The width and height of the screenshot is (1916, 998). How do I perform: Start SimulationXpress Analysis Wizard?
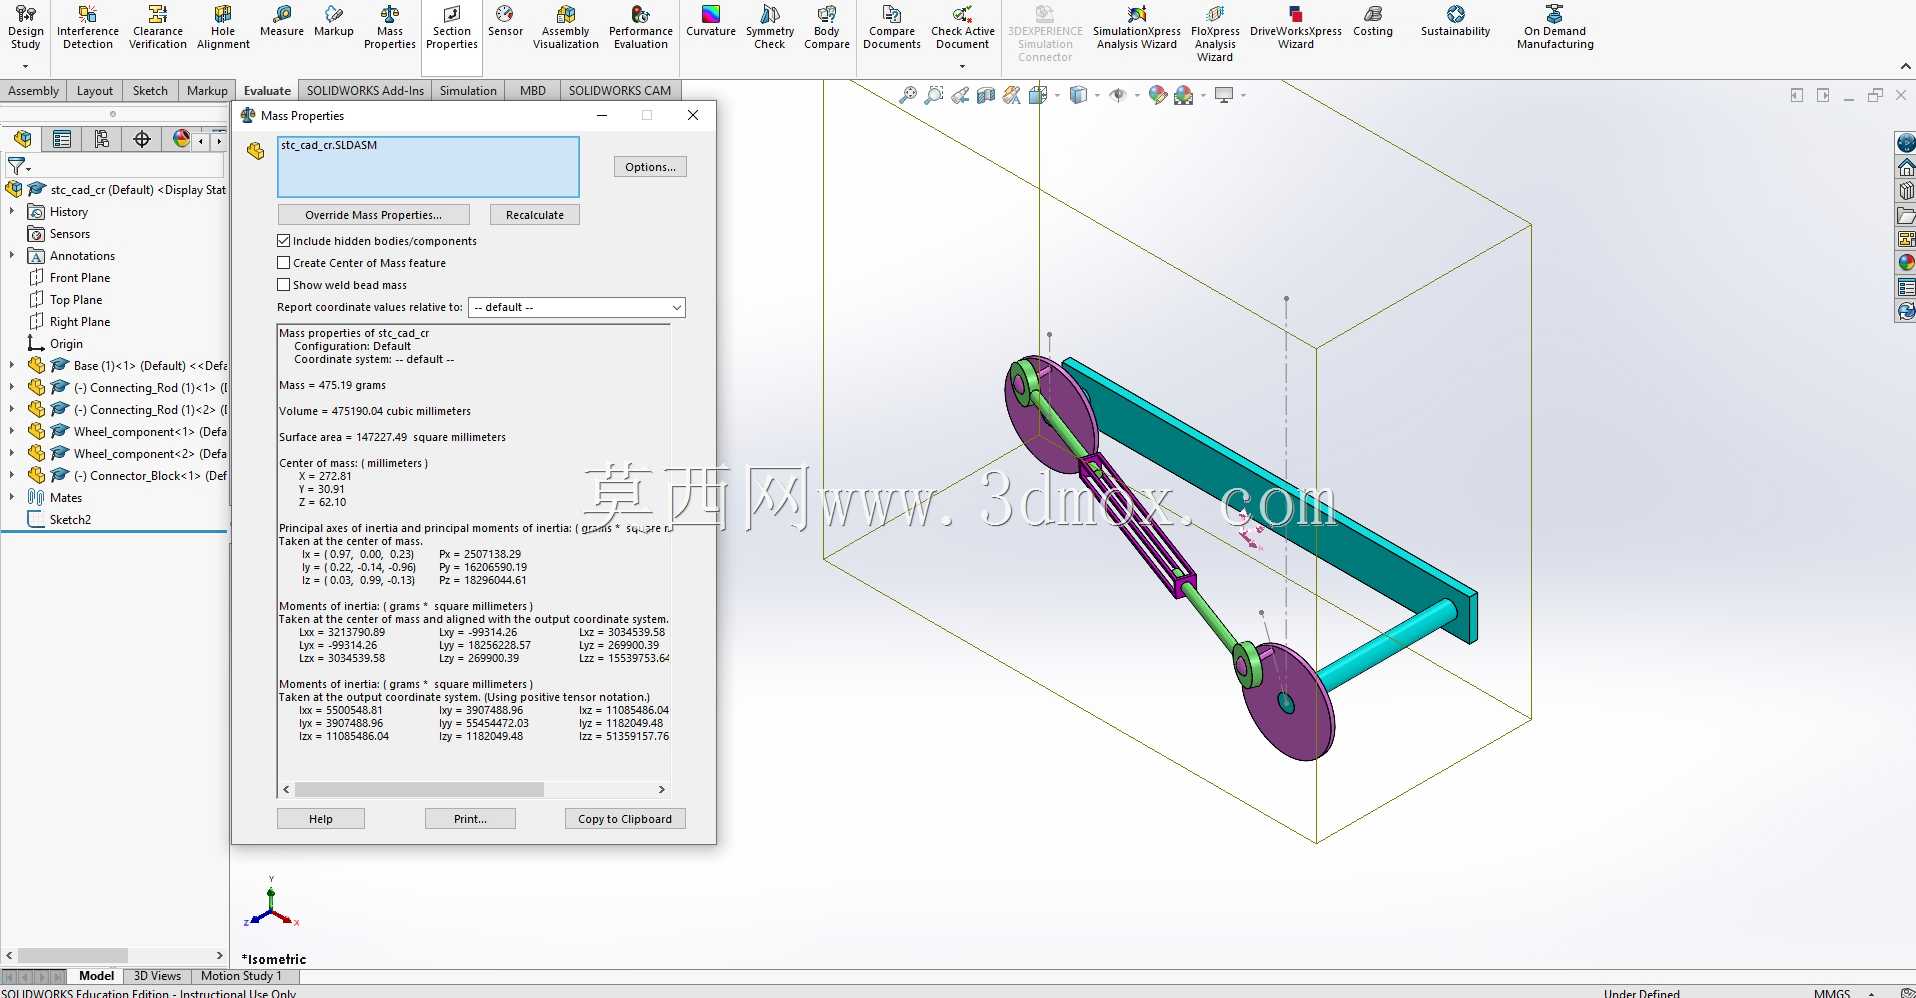(x=1137, y=27)
